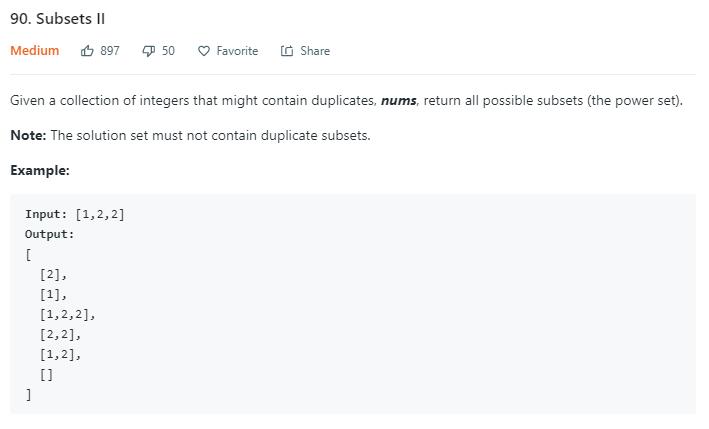Click the 50 dislikes count

click(x=168, y=51)
